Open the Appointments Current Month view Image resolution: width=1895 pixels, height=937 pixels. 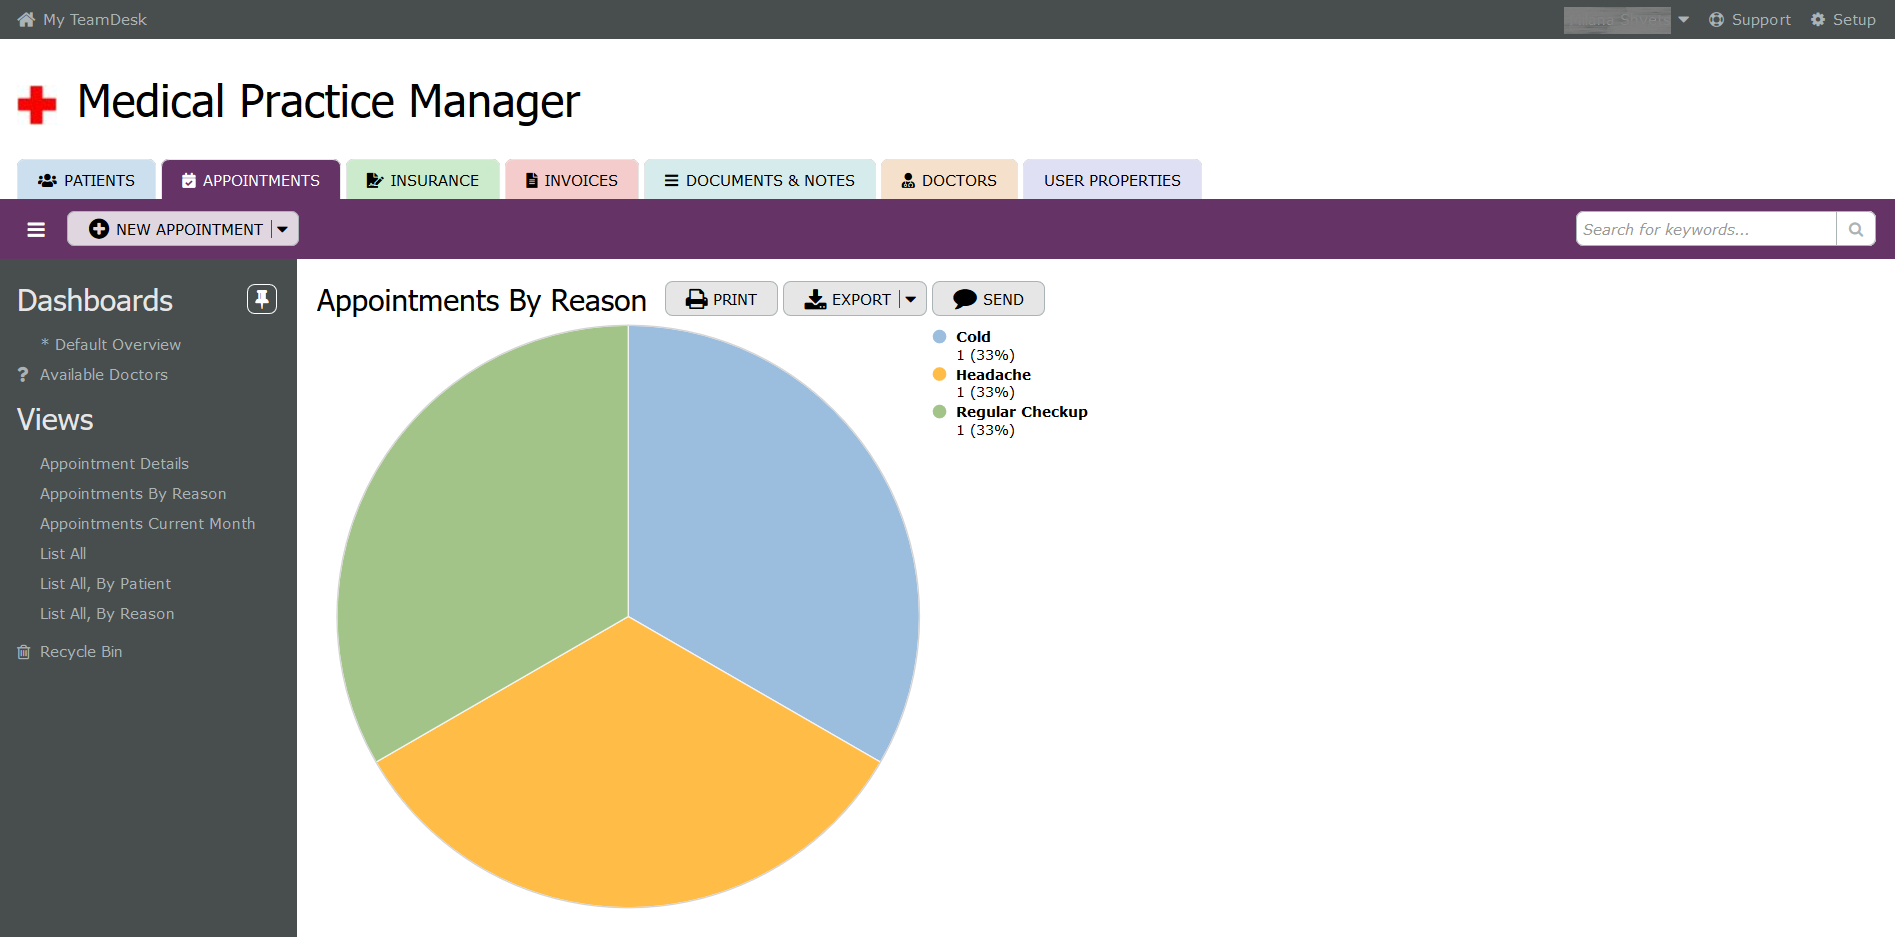[147, 524]
